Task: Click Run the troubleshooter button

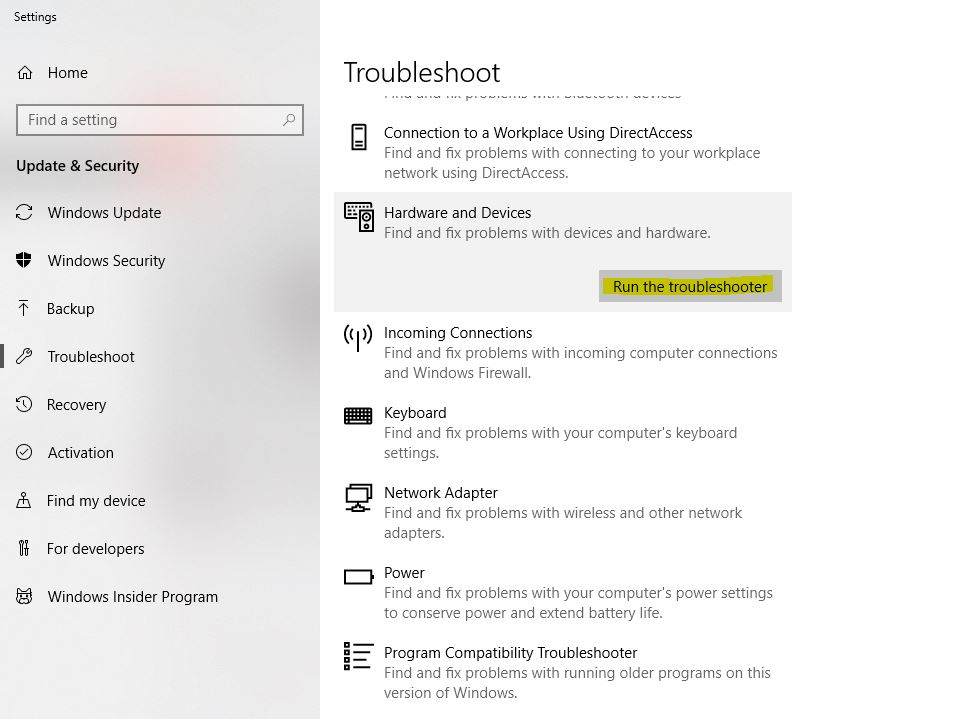Action: [x=690, y=286]
